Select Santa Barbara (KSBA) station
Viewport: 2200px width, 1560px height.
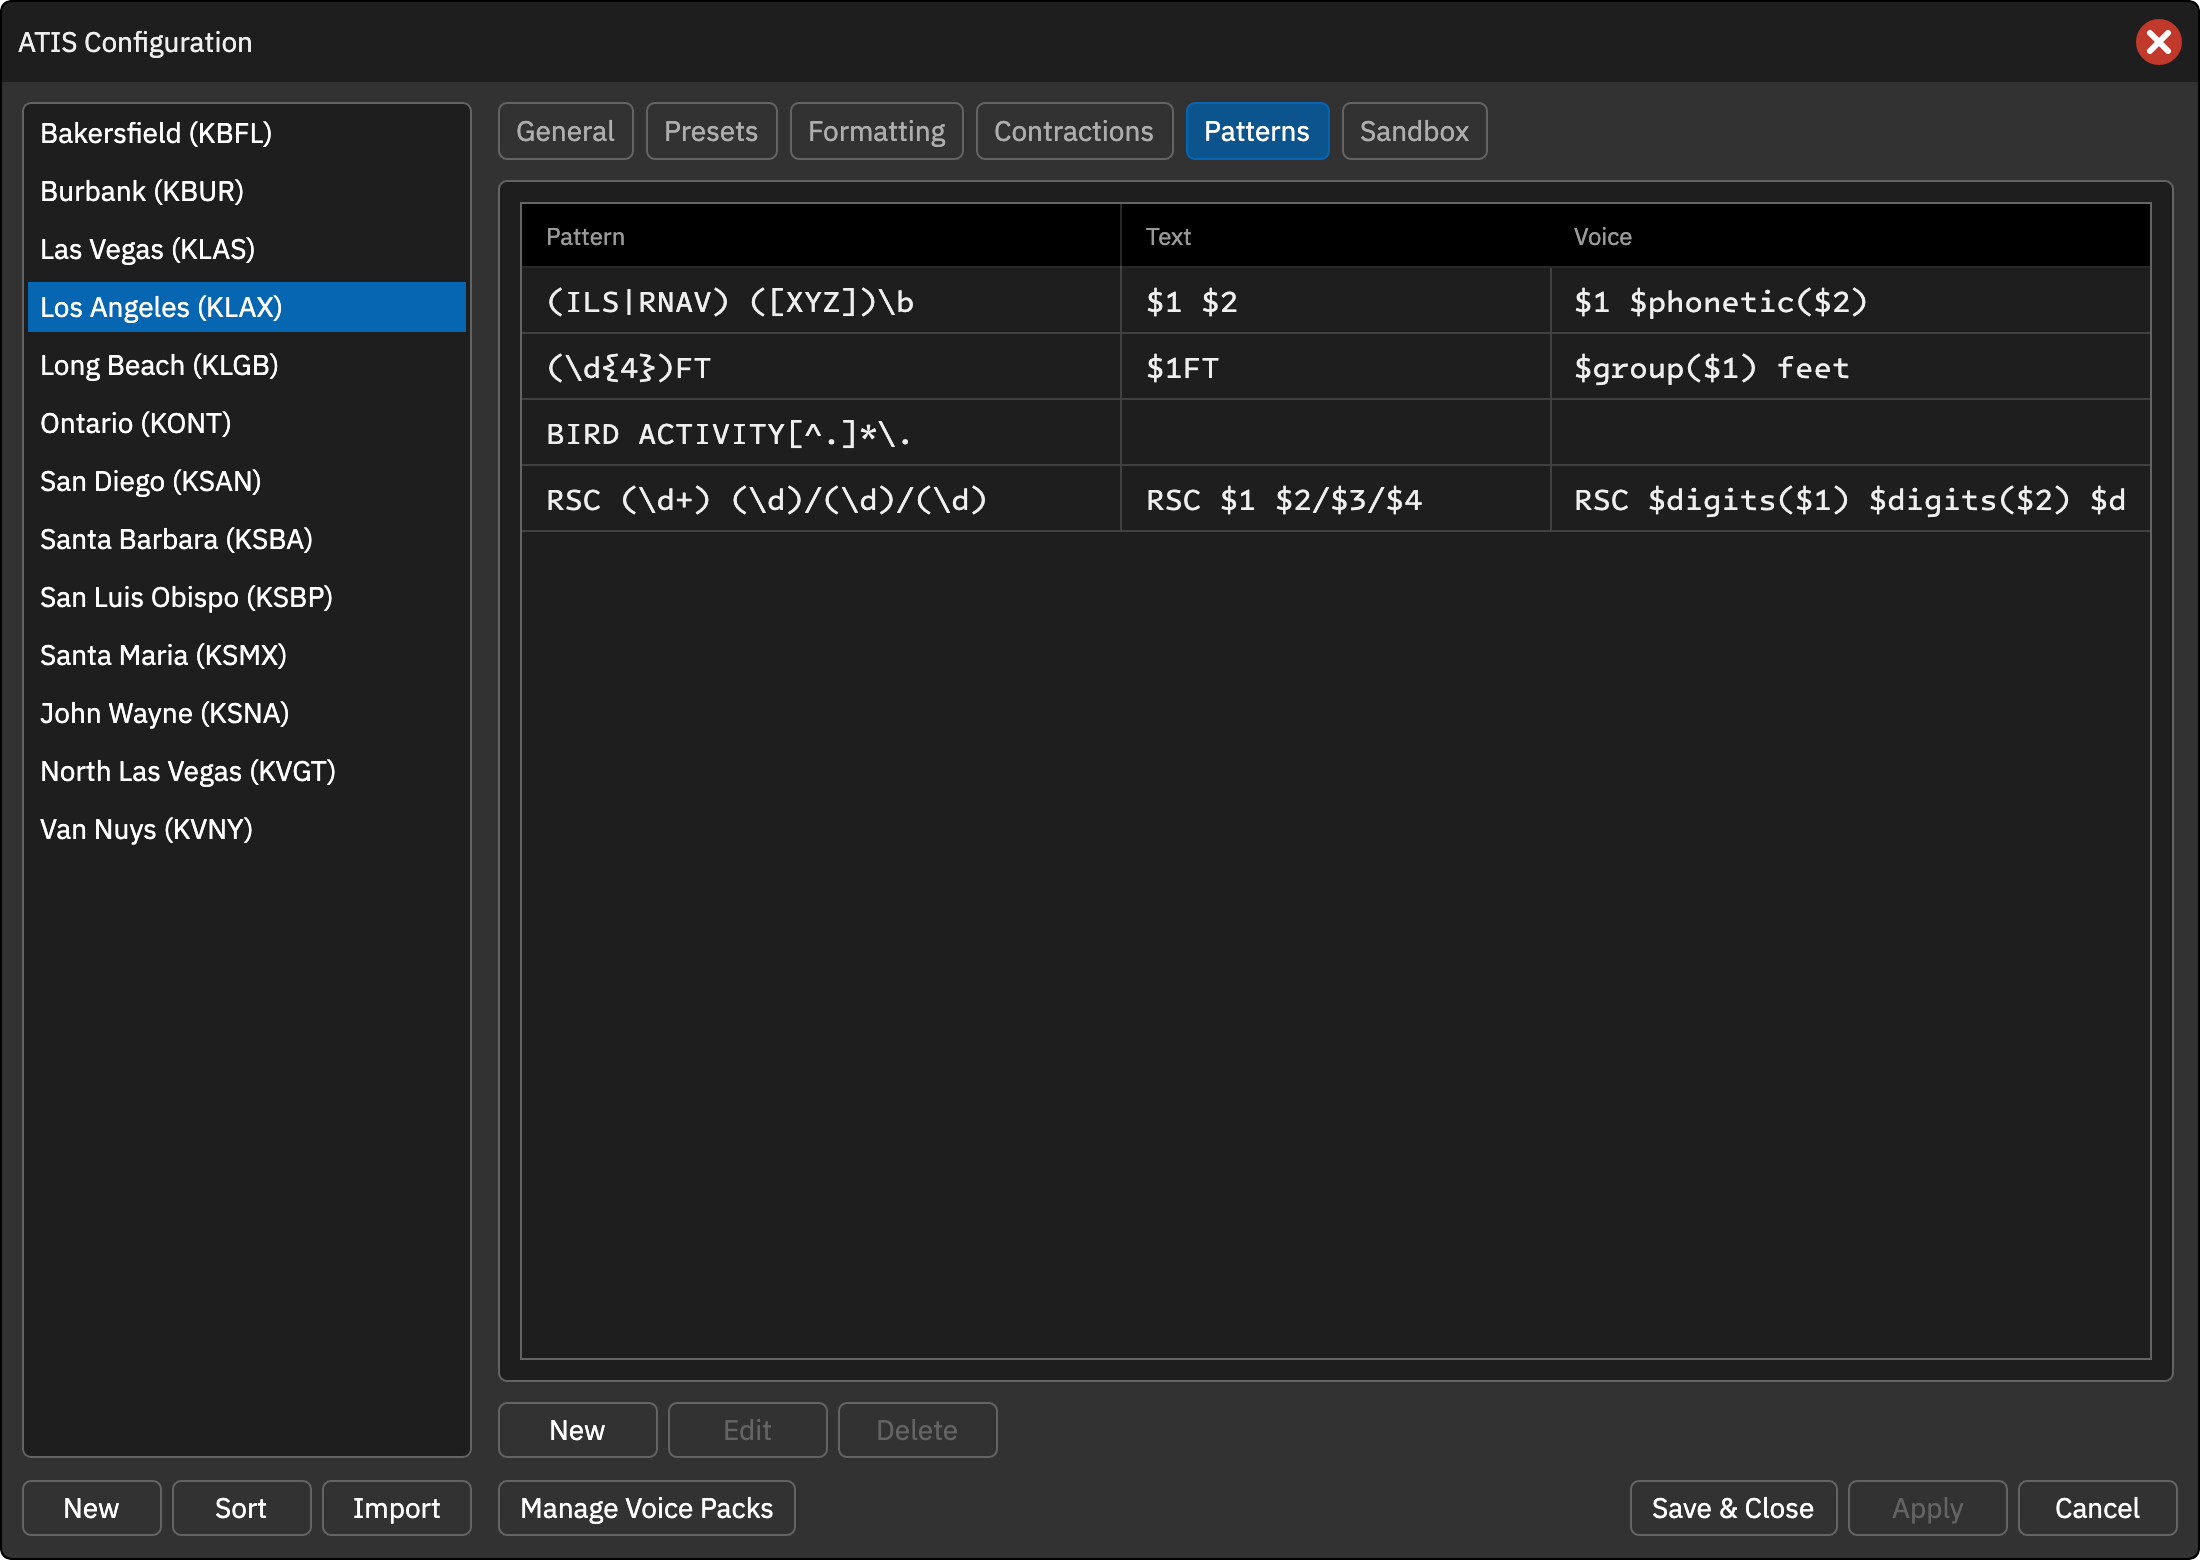247,539
